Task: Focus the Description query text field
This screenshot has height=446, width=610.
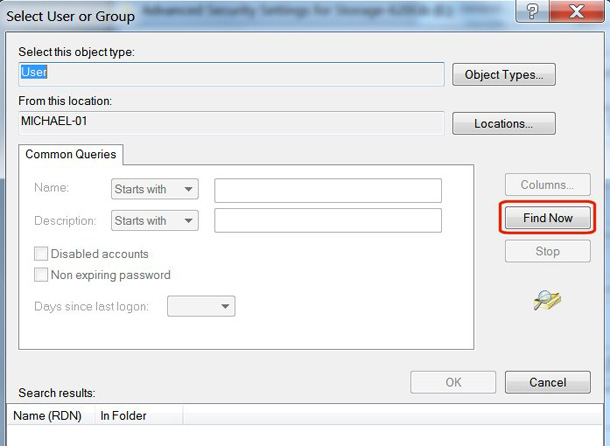Action: pos(328,221)
